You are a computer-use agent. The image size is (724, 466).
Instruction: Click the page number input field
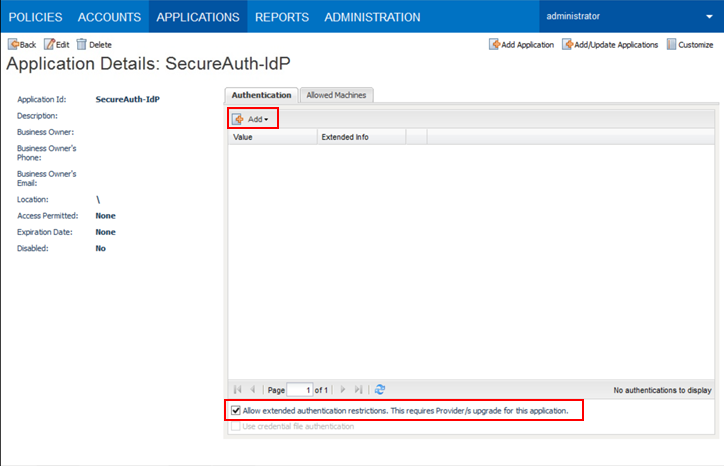pos(300,389)
